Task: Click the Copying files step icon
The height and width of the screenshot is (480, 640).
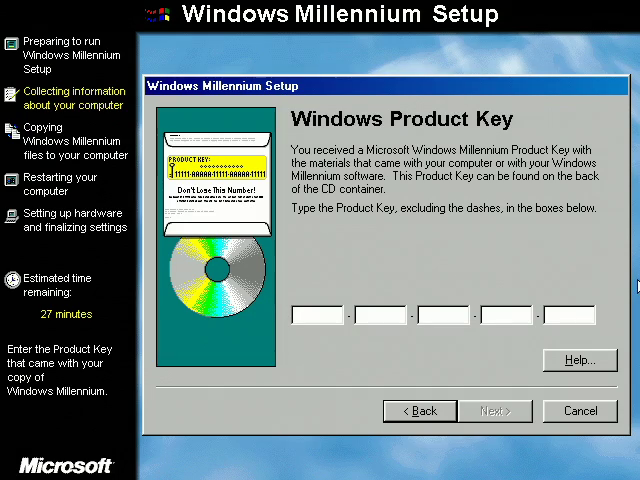Action: point(12,131)
